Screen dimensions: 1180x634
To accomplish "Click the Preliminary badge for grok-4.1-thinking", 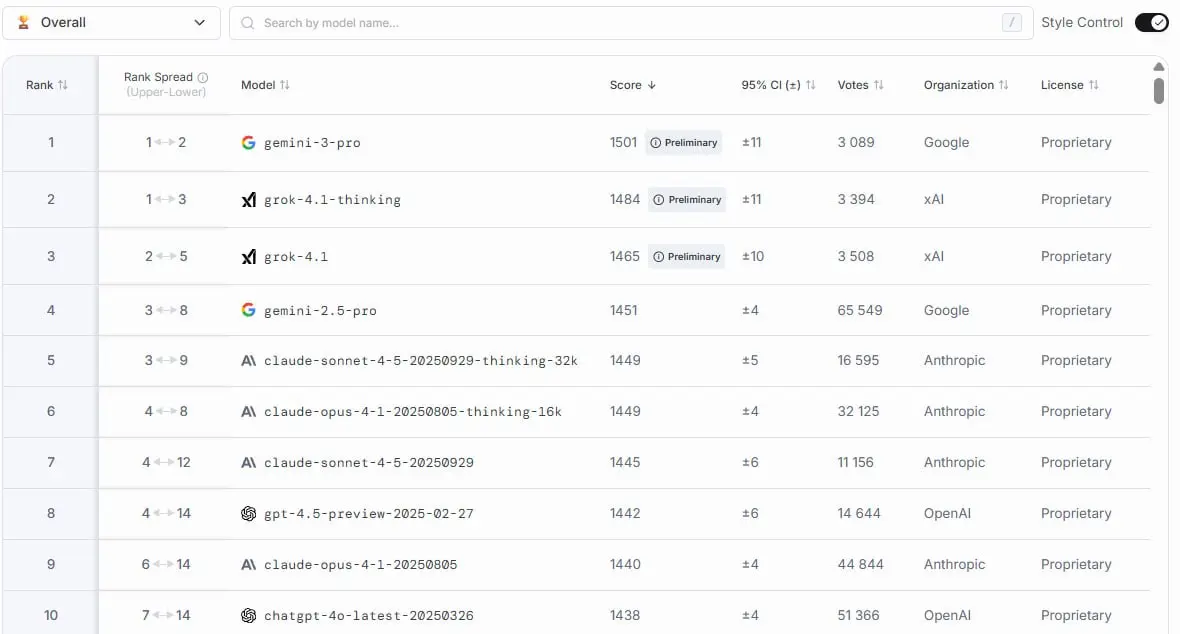I will [x=687, y=200].
